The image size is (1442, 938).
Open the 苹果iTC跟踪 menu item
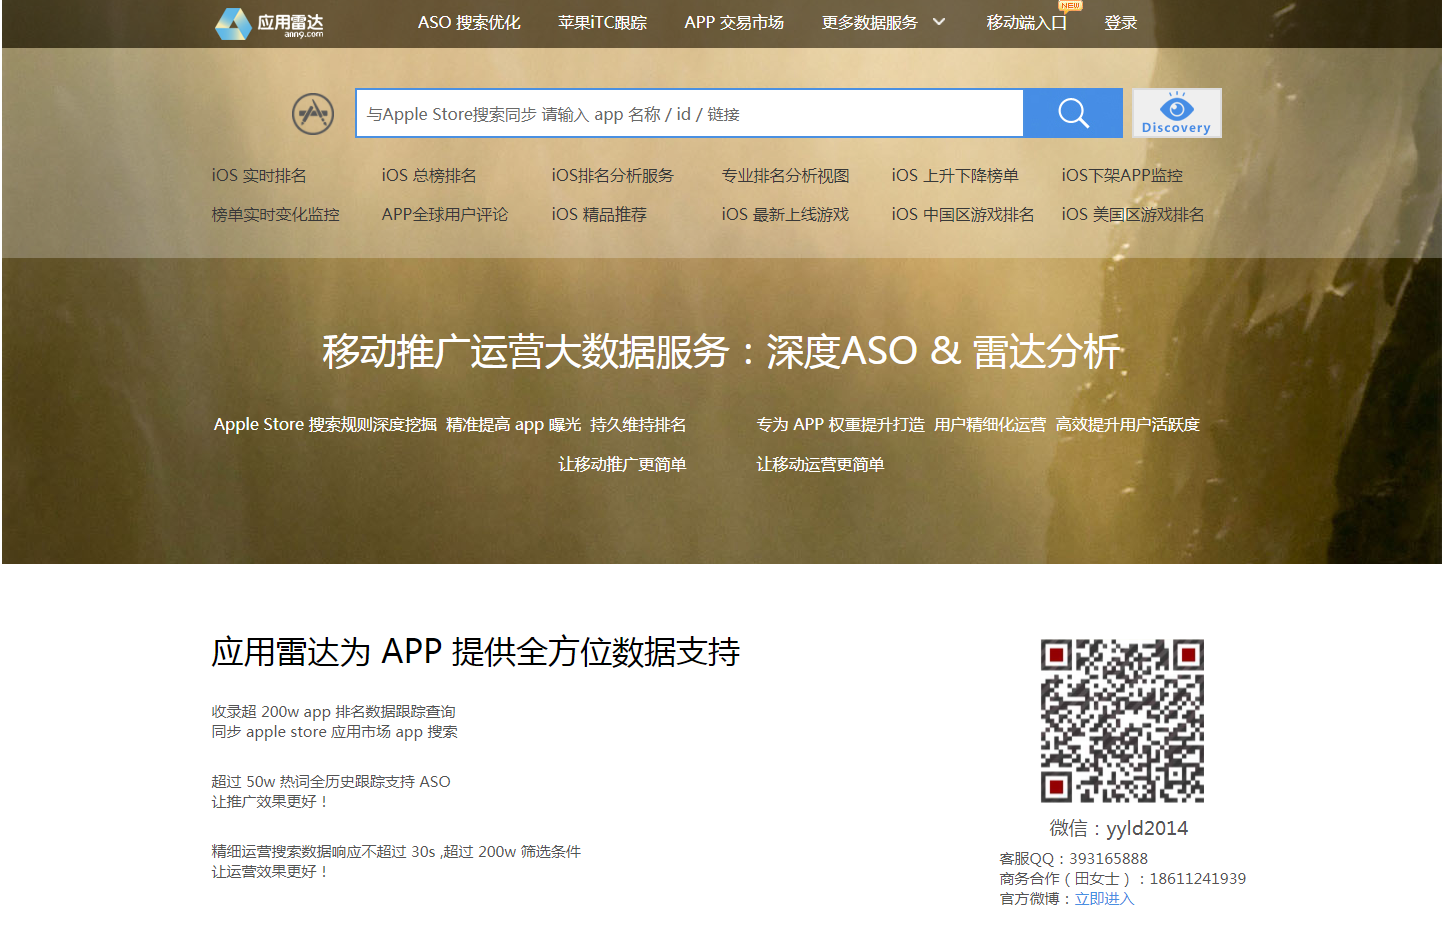coord(601,22)
